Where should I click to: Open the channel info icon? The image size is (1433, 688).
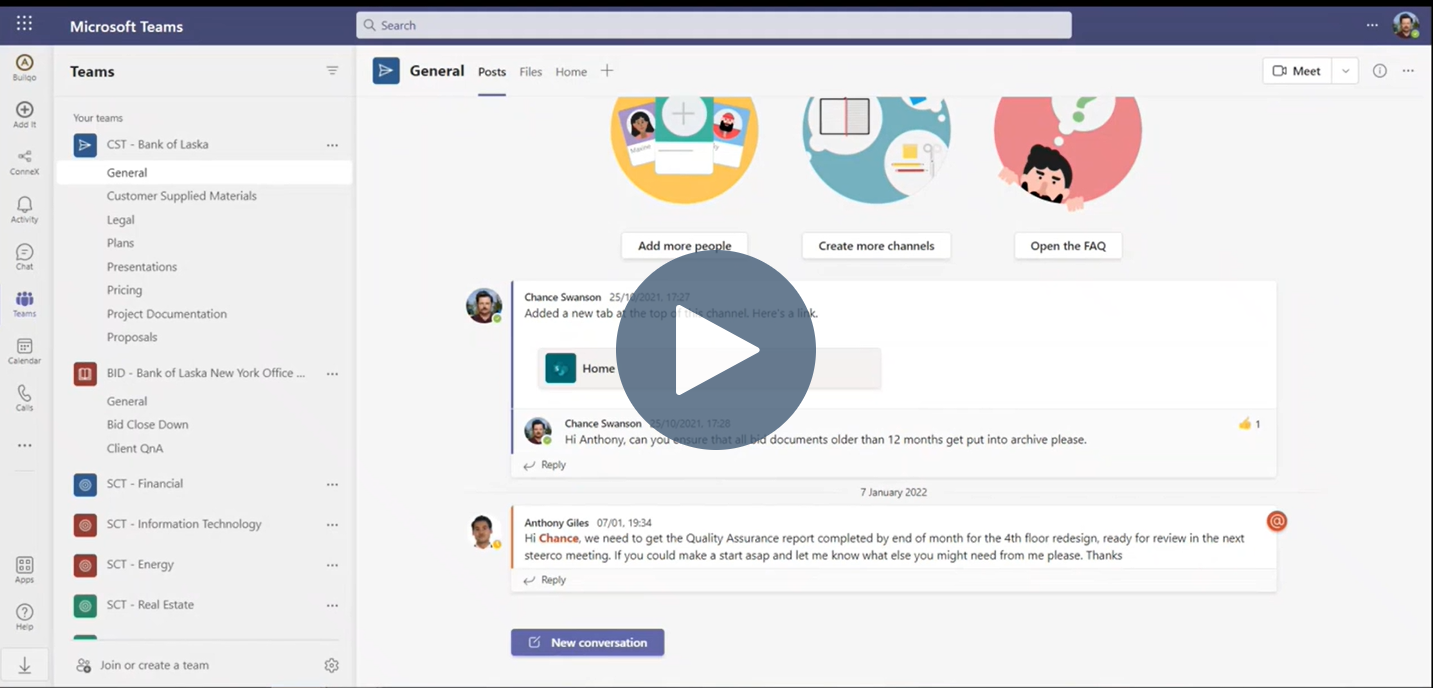coord(1380,71)
